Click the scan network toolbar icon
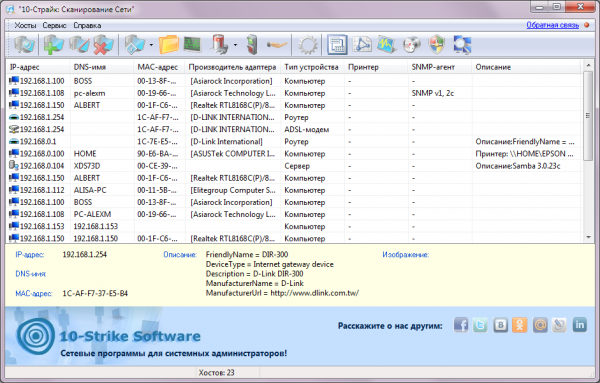 coord(24,45)
